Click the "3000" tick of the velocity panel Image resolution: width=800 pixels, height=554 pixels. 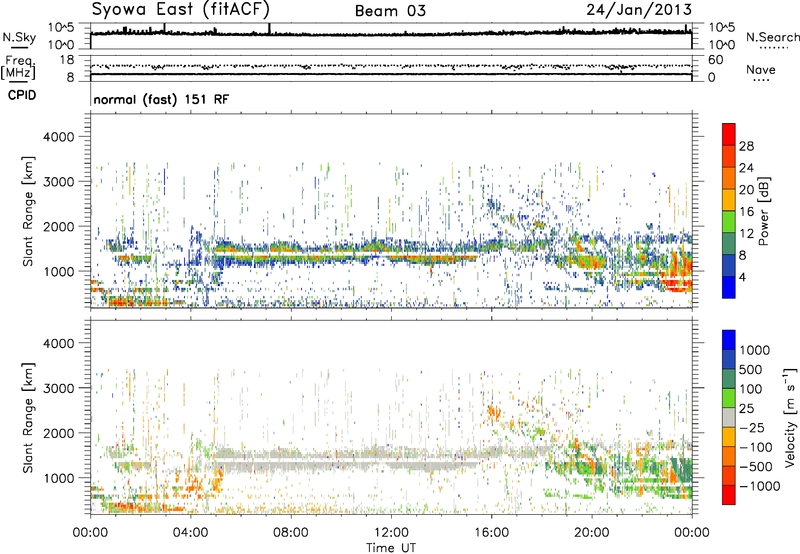point(58,388)
